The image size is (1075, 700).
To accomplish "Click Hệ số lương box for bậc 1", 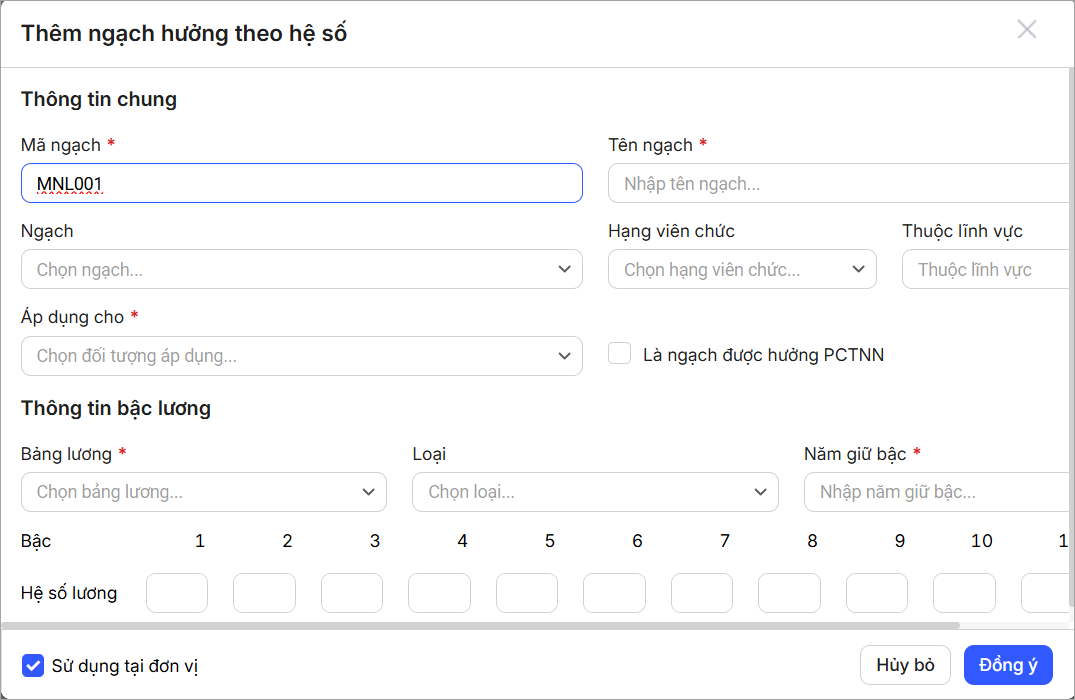I will coord(177,593).
